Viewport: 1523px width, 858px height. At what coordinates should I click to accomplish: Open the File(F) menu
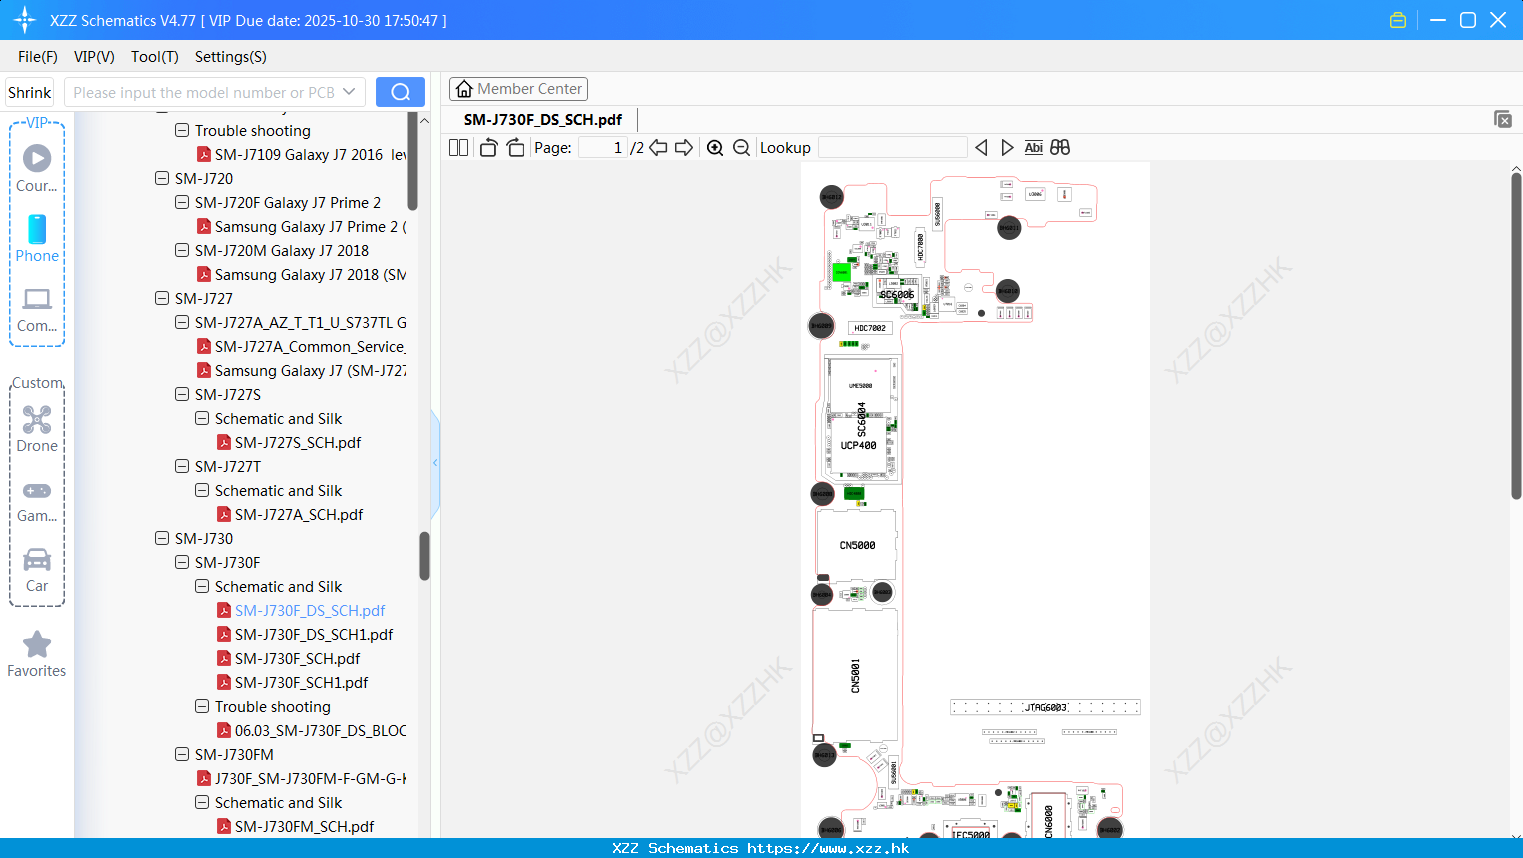point(38,57)
